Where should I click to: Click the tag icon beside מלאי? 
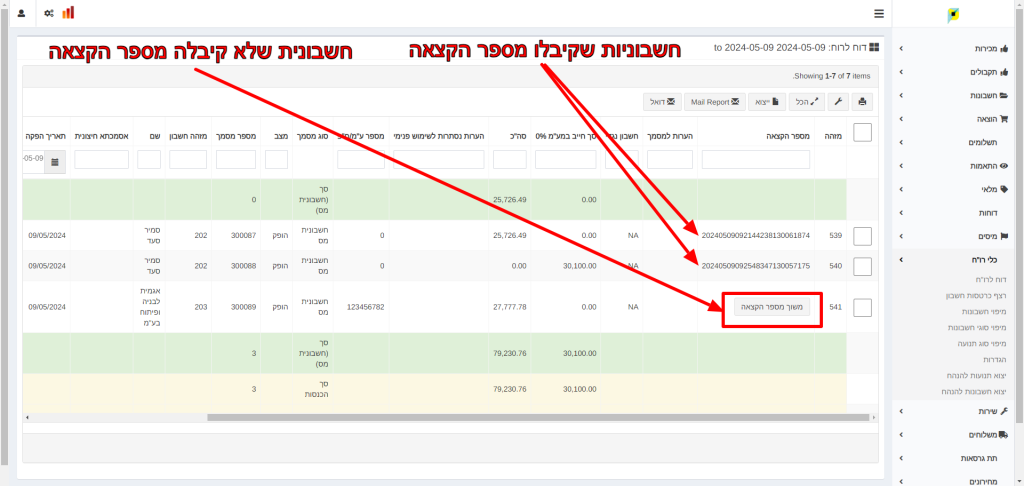coord(1004,189)
